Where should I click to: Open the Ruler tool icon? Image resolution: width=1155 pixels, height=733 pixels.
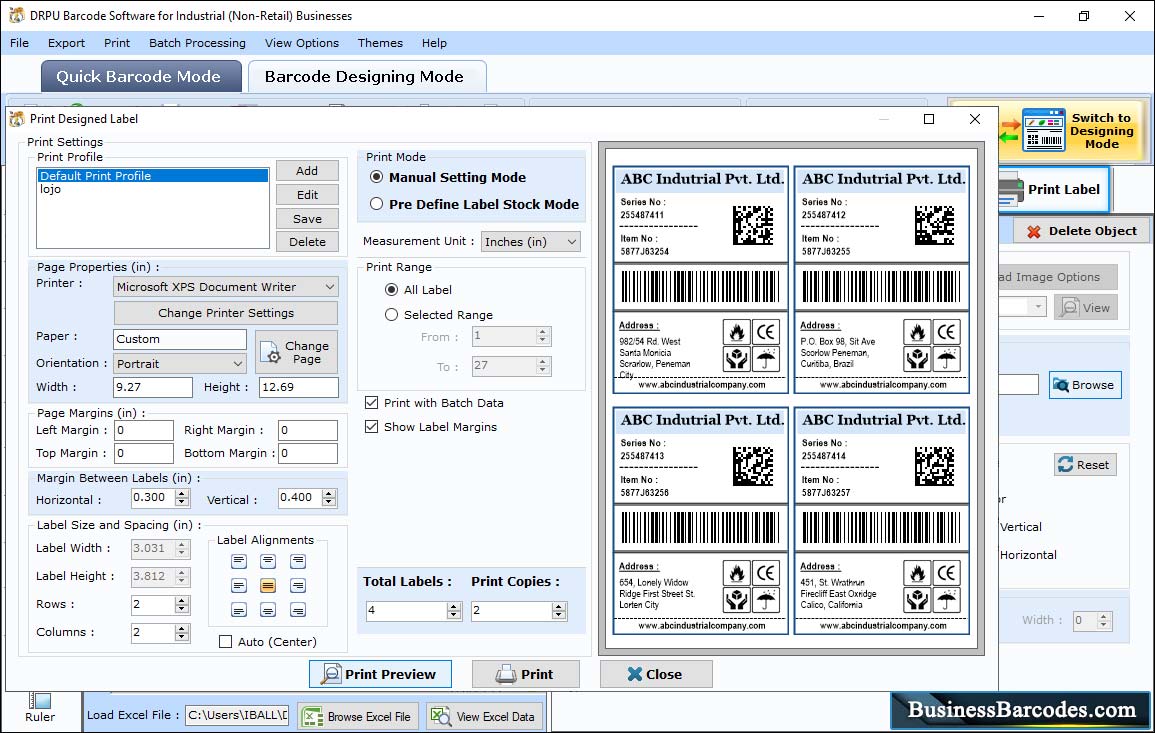pos(40,701)
